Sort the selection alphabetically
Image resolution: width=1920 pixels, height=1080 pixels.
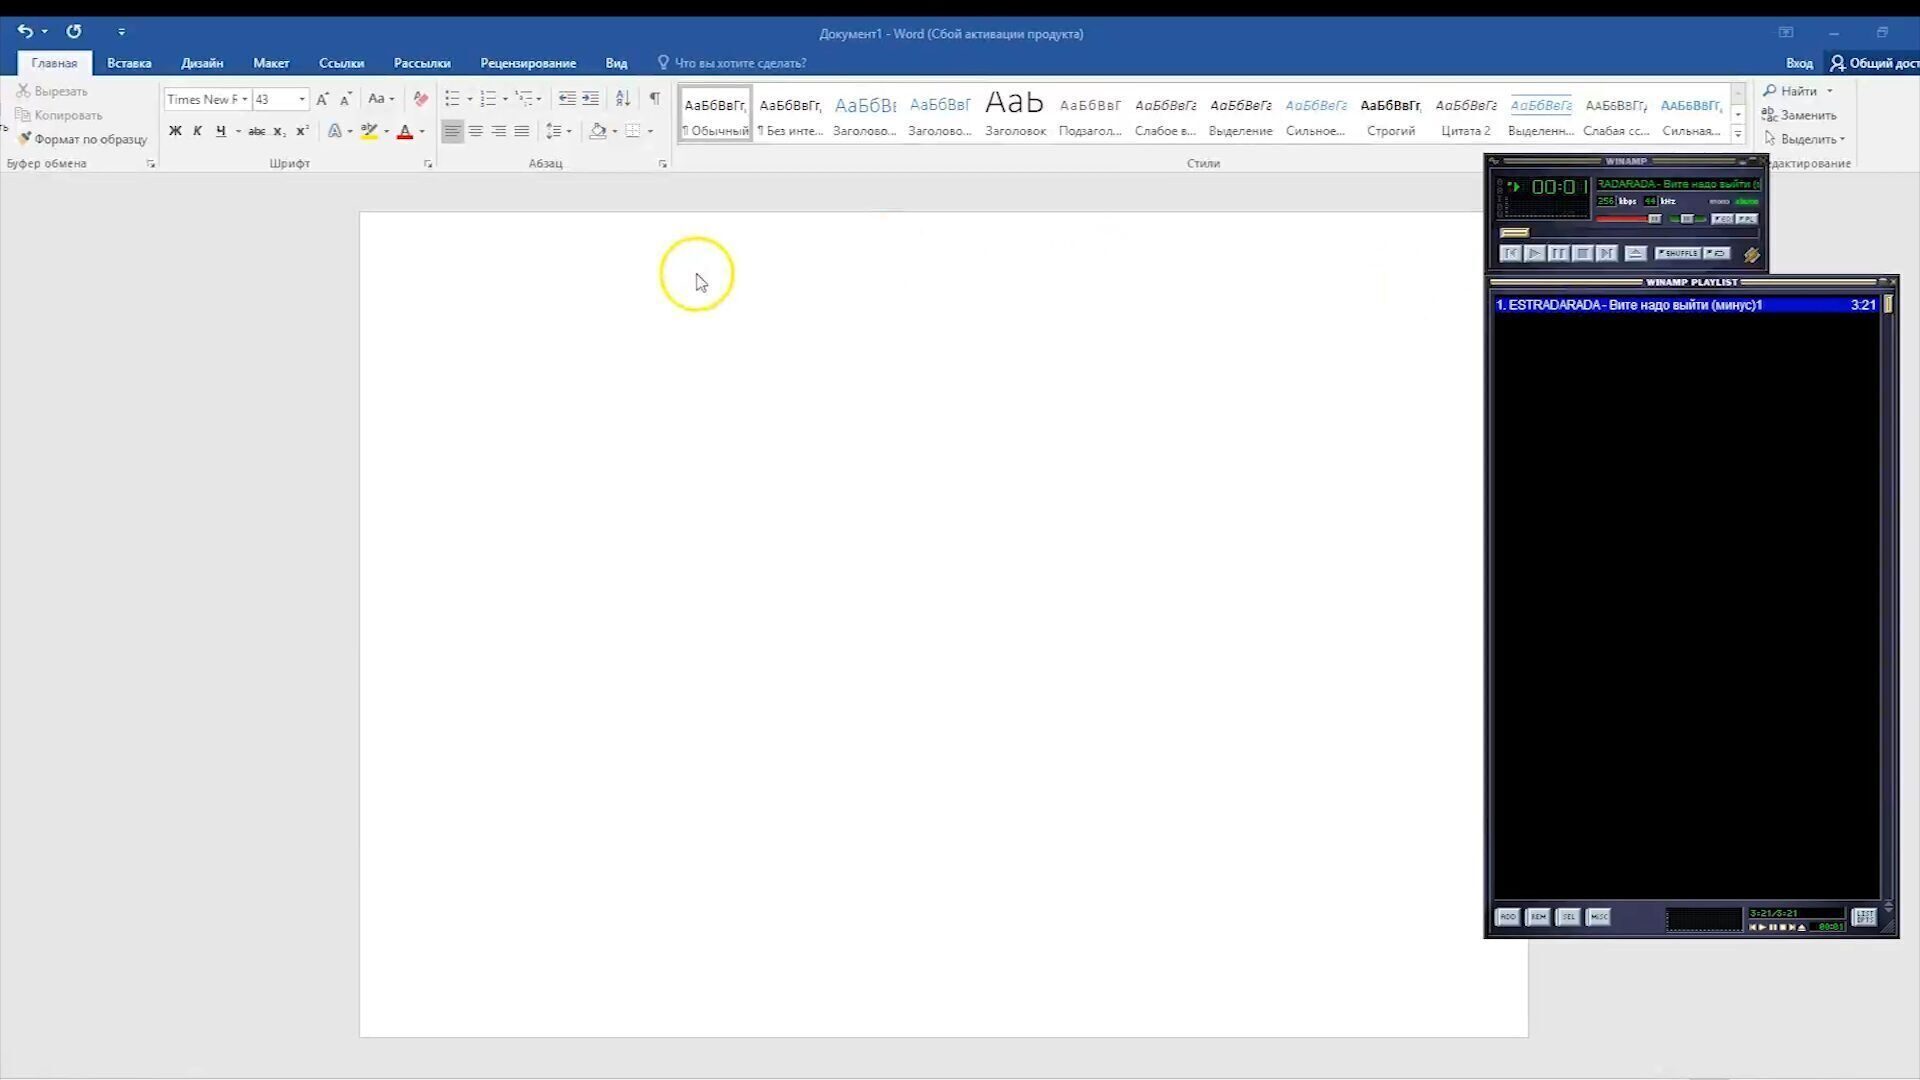click(623, 99)
